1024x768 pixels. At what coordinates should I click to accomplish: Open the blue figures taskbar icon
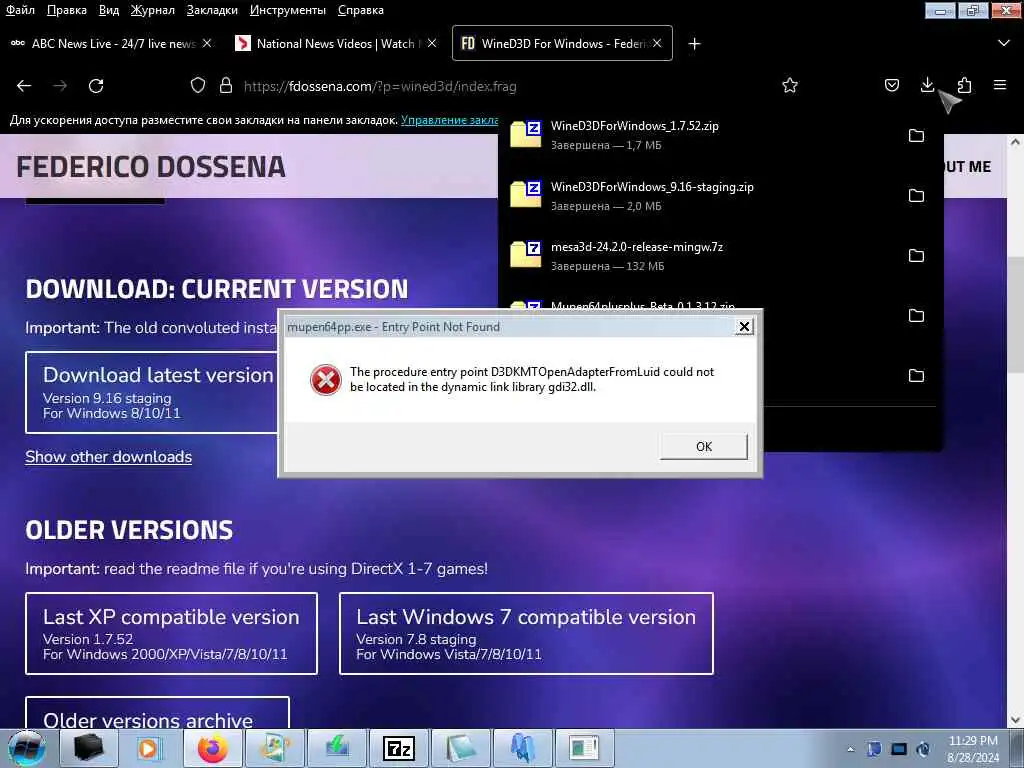[x=522, y=748]
